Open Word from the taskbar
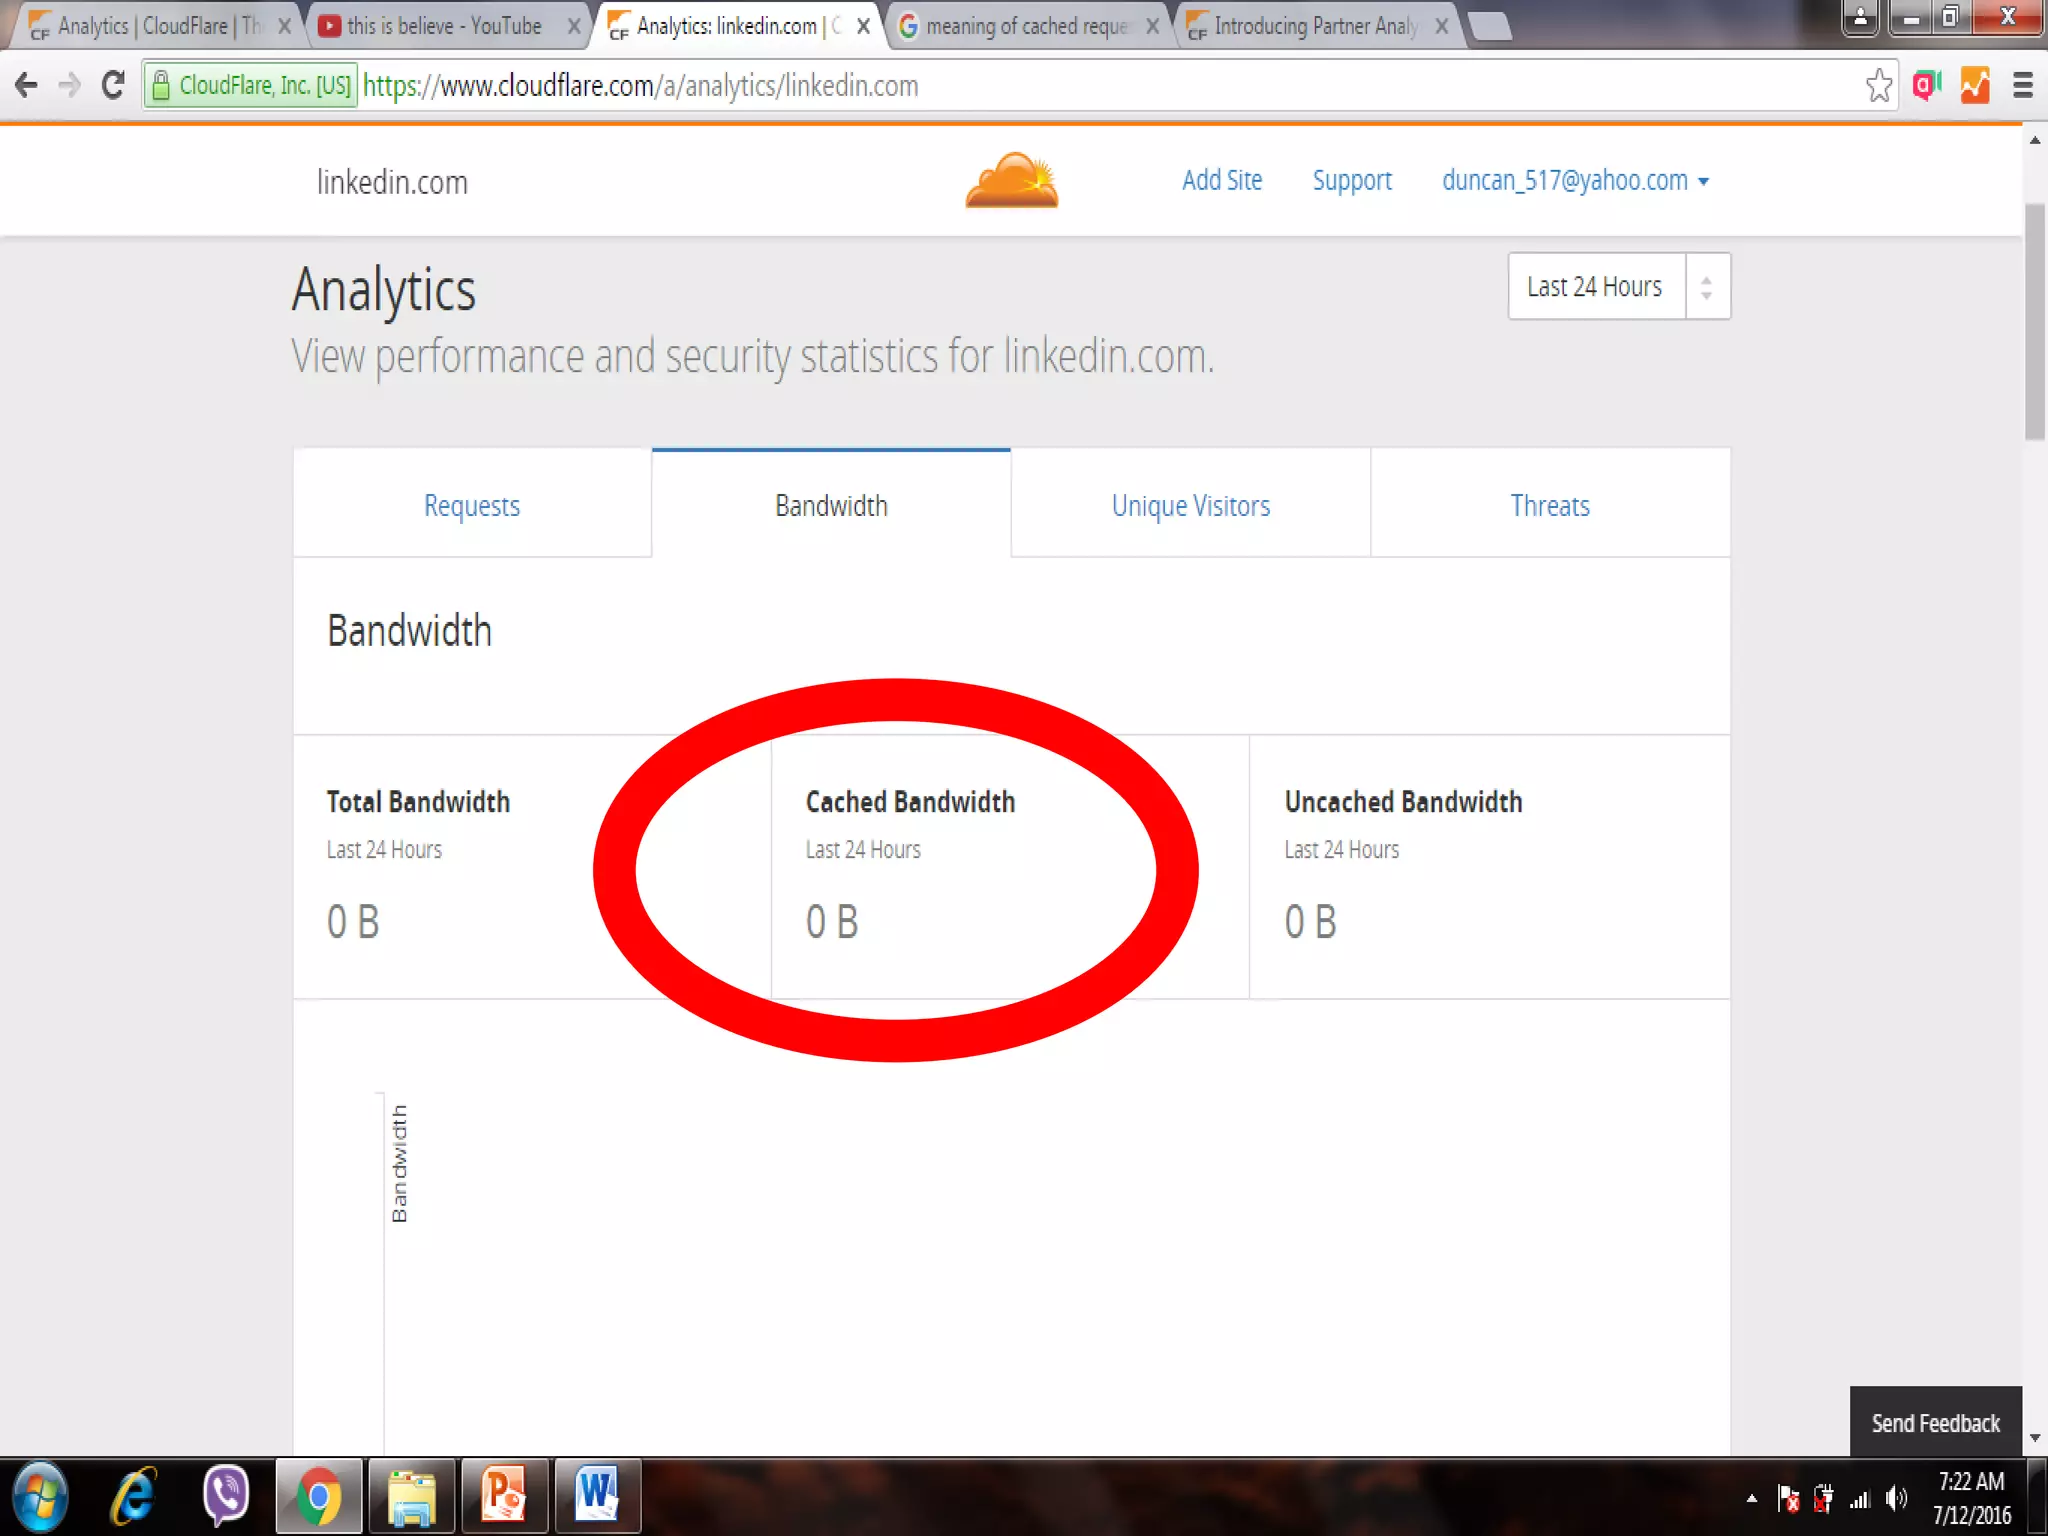 (x=597, y=1495)
